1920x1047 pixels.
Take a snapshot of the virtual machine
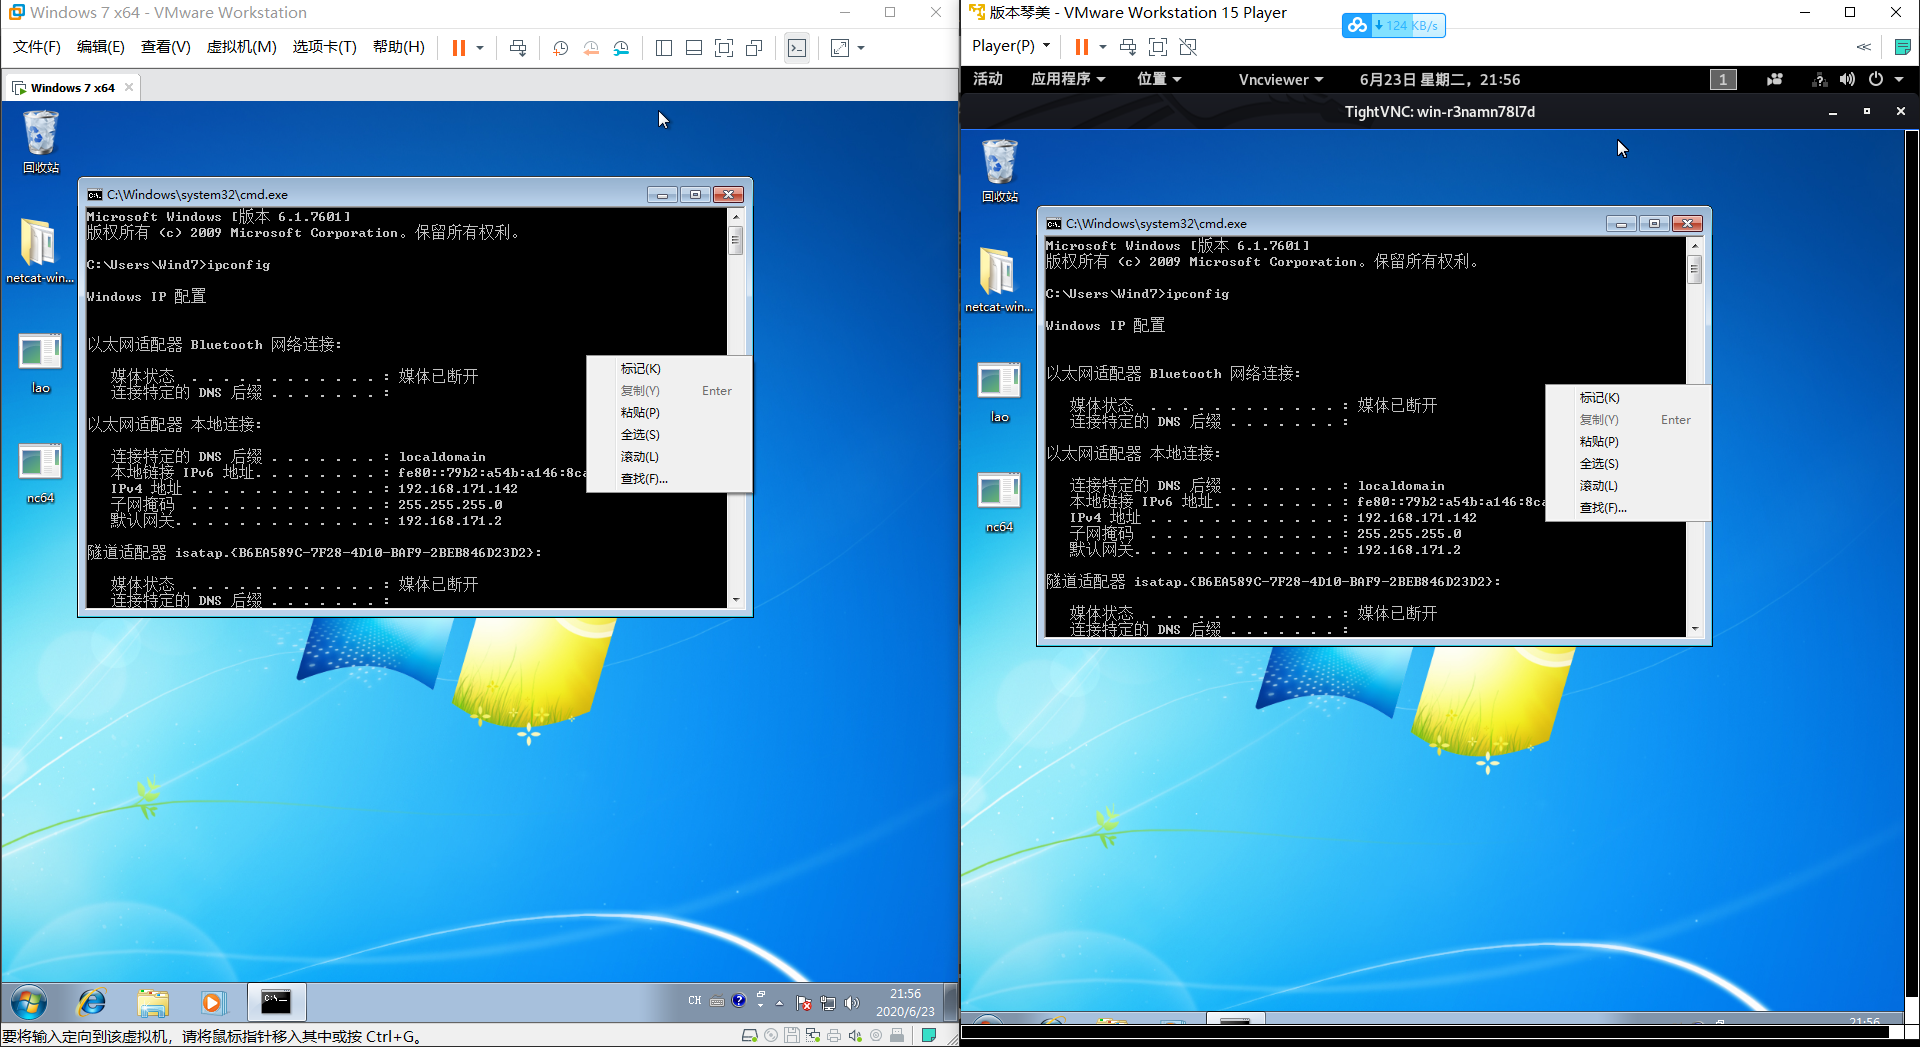tap(561, 48)
